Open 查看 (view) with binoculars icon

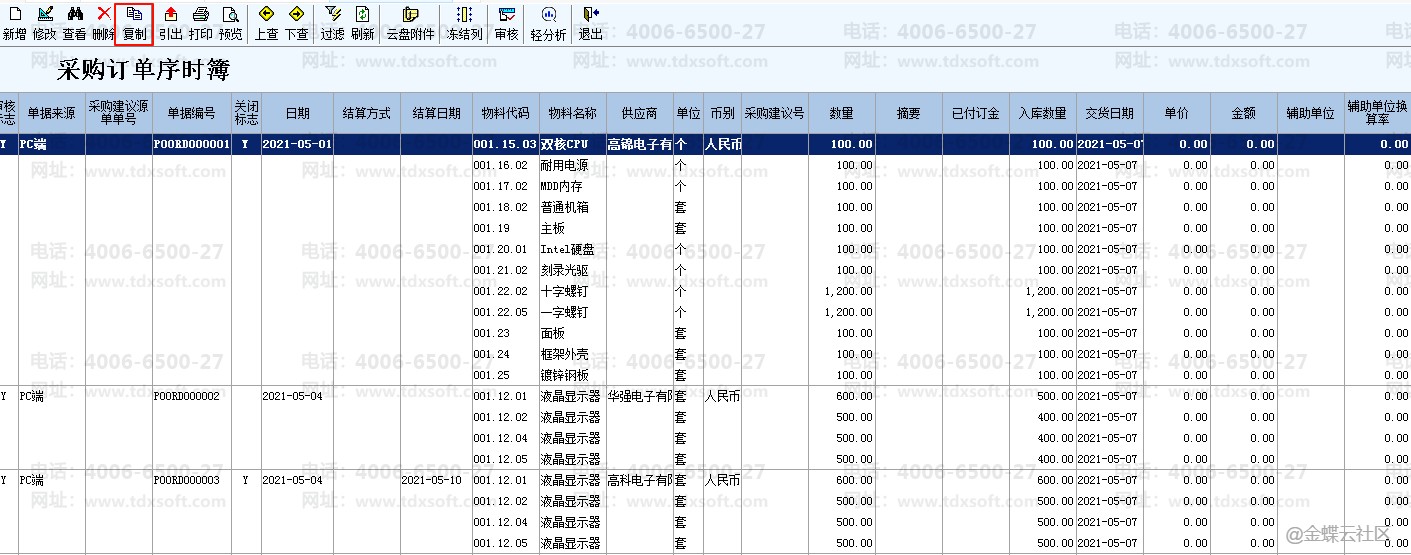[x=74, y=23]
